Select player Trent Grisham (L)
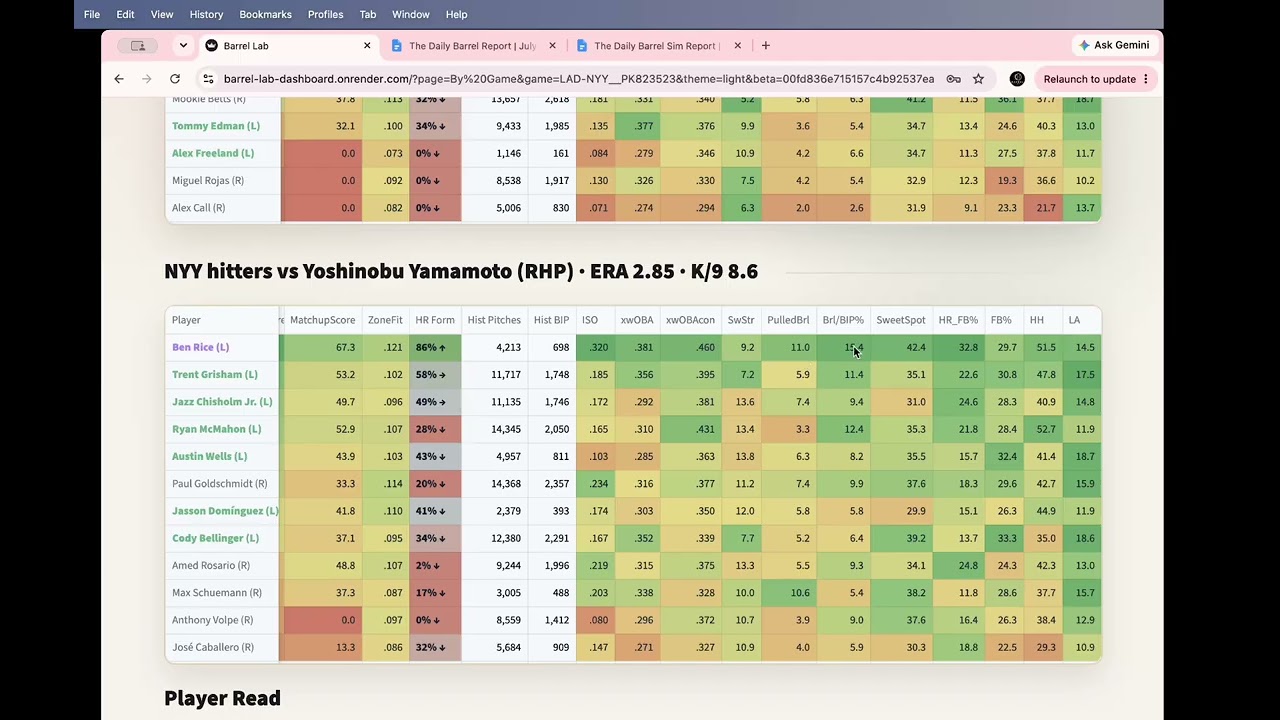 coord(215,374)
